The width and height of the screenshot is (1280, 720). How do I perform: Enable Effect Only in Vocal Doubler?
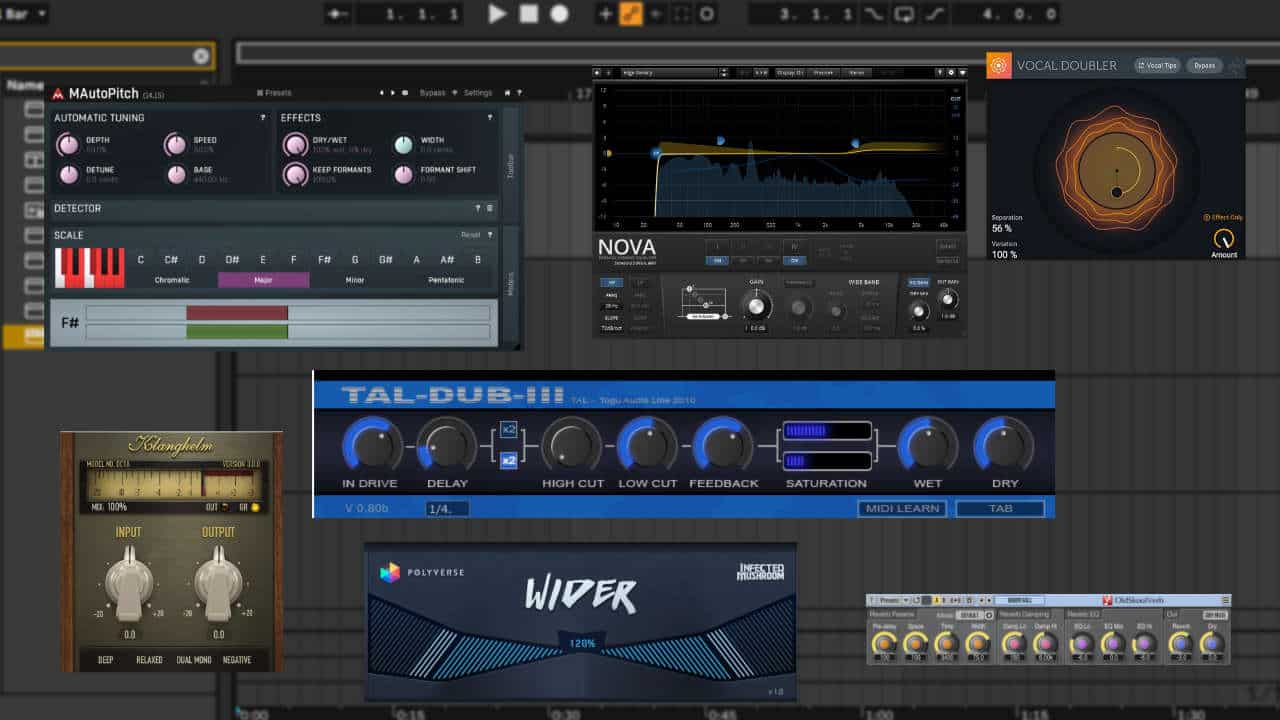click(1223, 217)
